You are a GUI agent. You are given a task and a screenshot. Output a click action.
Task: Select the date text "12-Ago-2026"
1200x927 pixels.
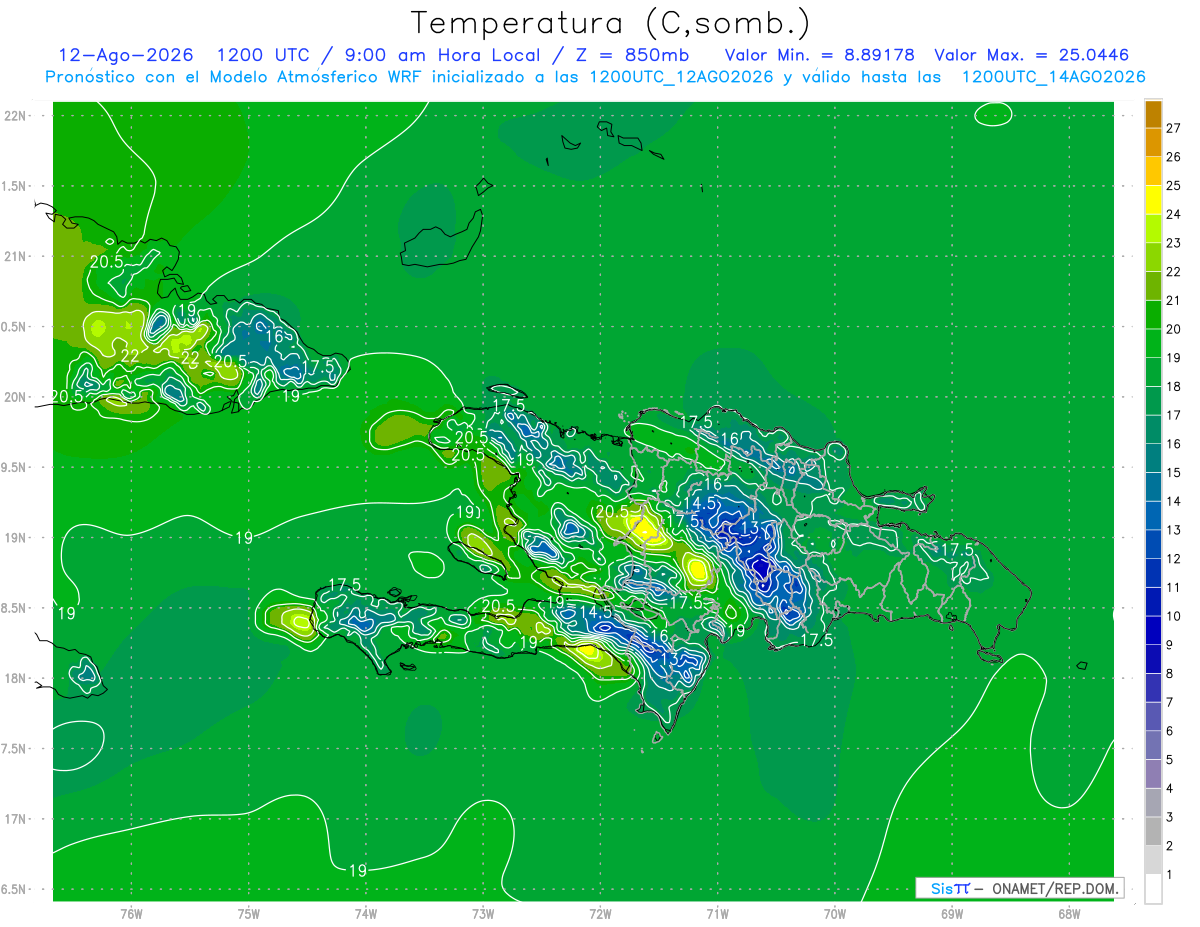click(x=125, y=55)
